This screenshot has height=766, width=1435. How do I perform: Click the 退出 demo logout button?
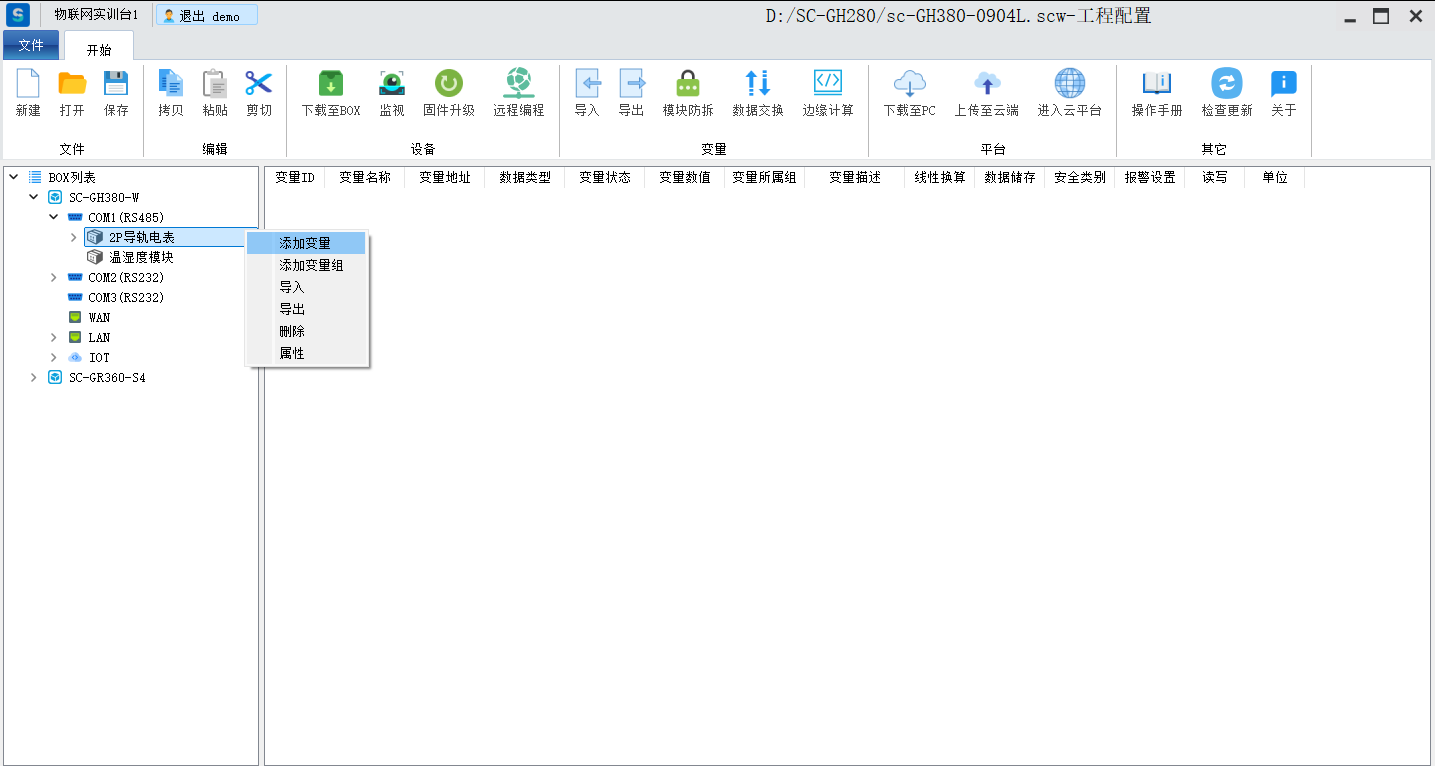pos(207,16)
